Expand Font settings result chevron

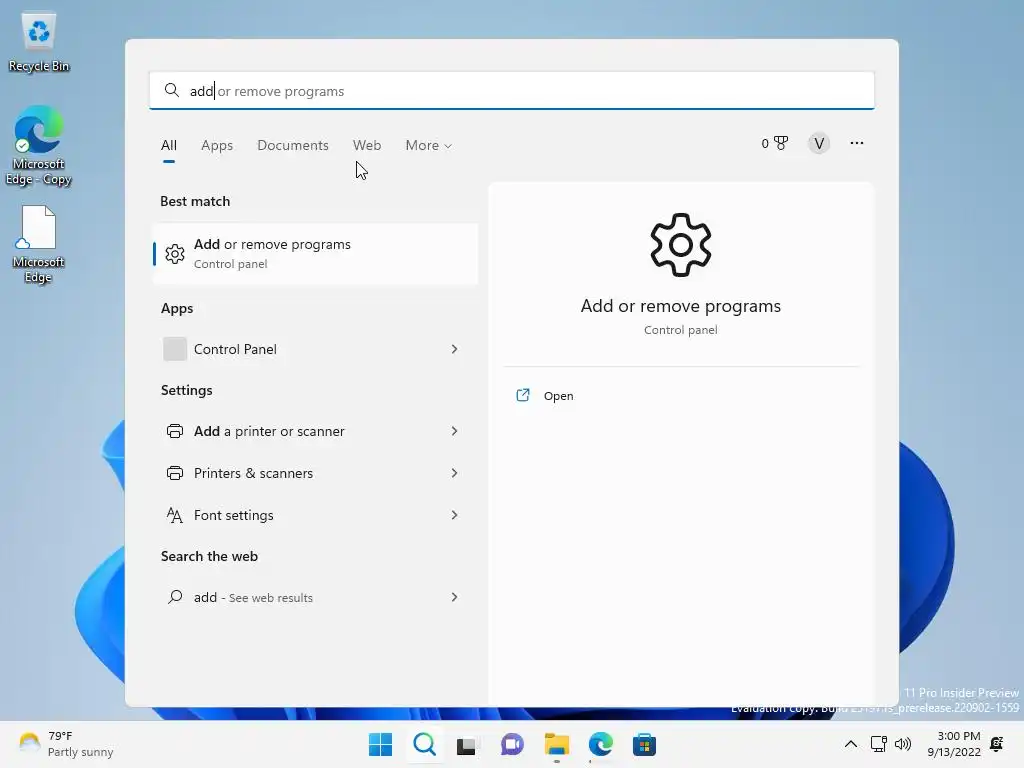tap(454, 515)
